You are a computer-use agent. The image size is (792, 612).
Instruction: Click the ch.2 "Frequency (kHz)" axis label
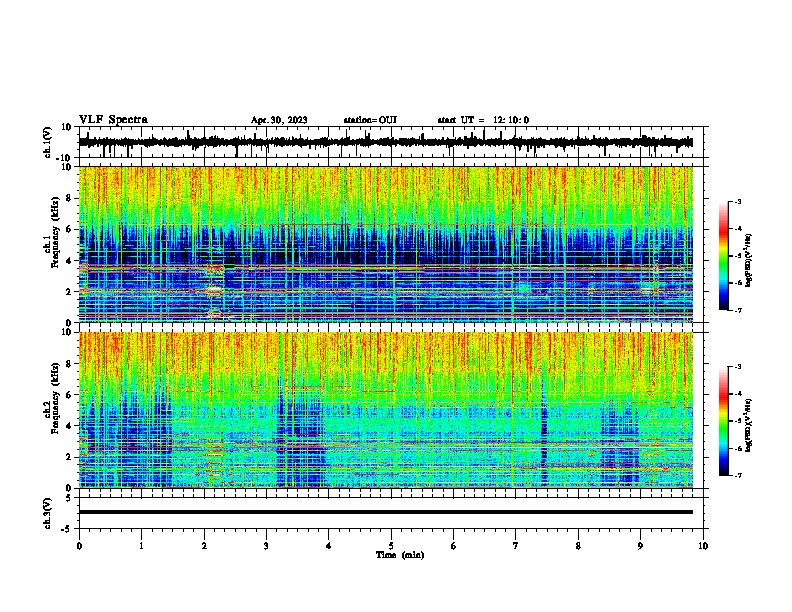tap(55, 398)
